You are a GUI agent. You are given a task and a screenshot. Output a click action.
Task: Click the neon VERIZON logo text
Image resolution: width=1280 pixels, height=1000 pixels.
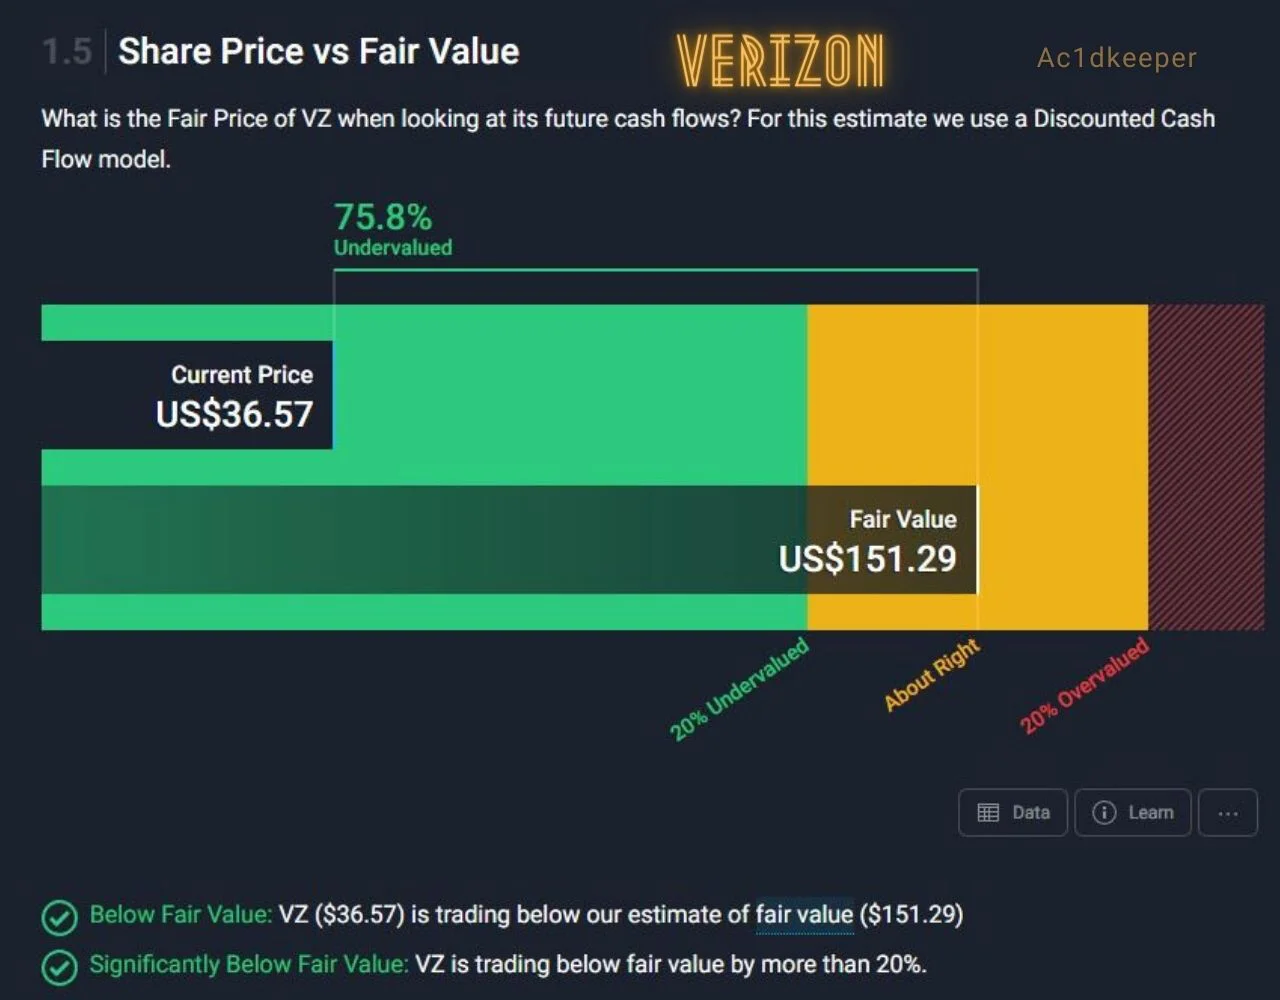[x=781, y=60]
